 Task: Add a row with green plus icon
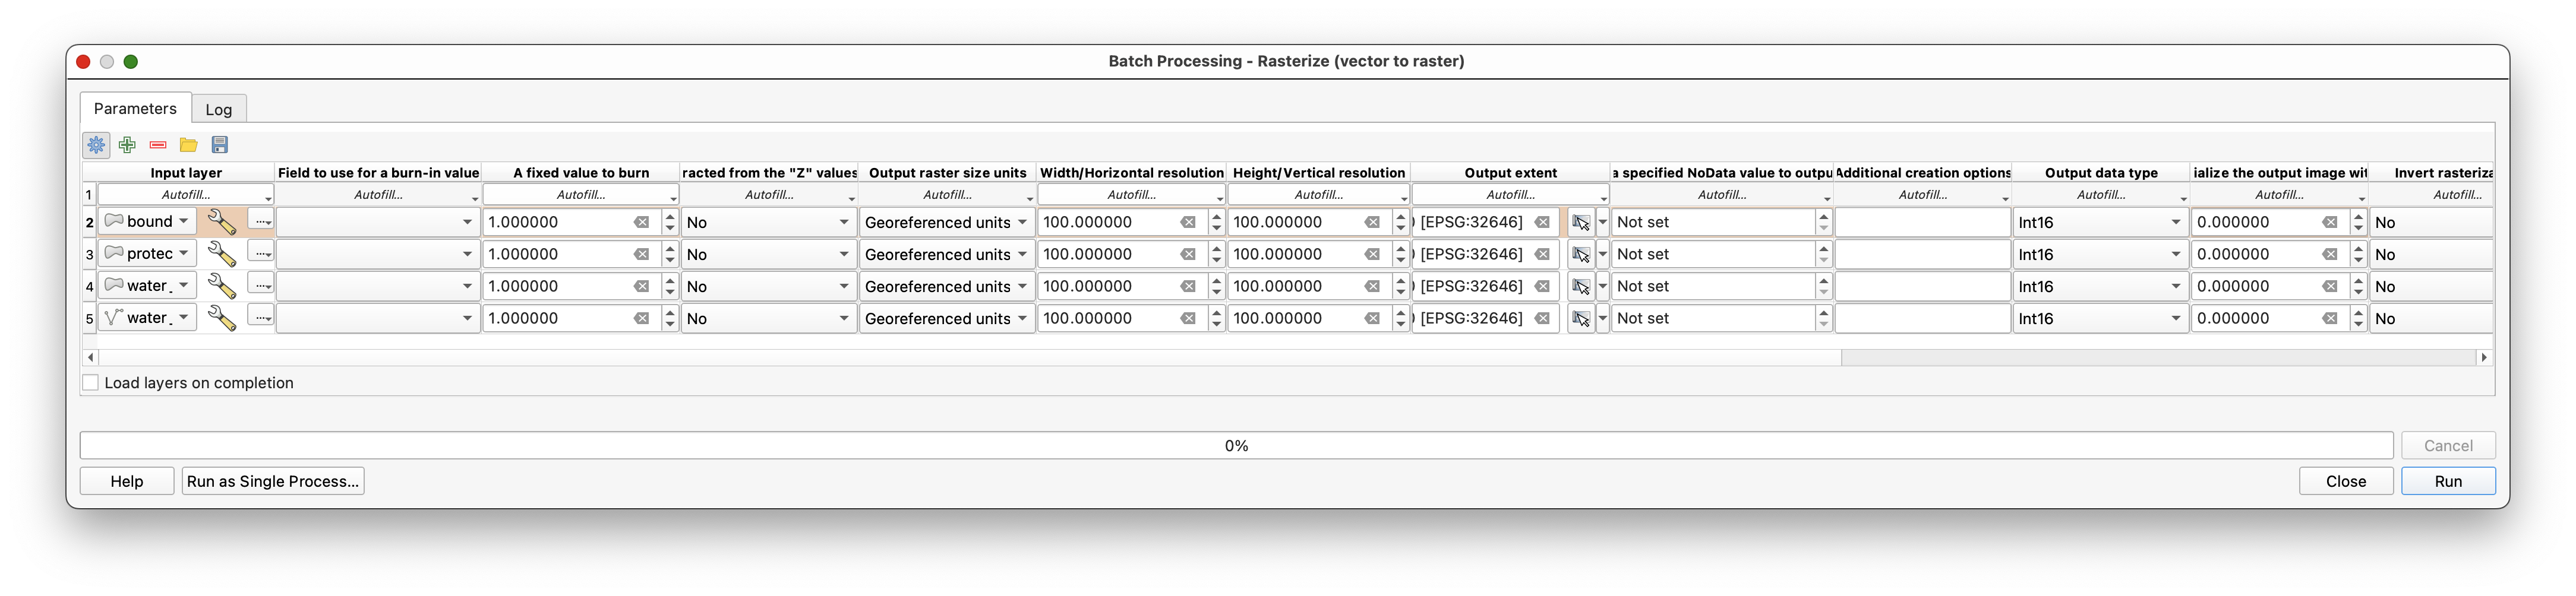click(127, 145)
